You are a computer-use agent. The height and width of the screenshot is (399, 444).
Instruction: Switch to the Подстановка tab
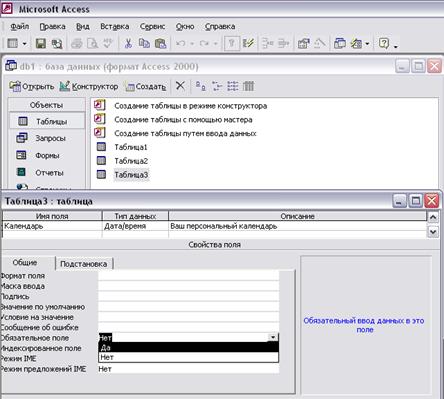tap(84, 264)
